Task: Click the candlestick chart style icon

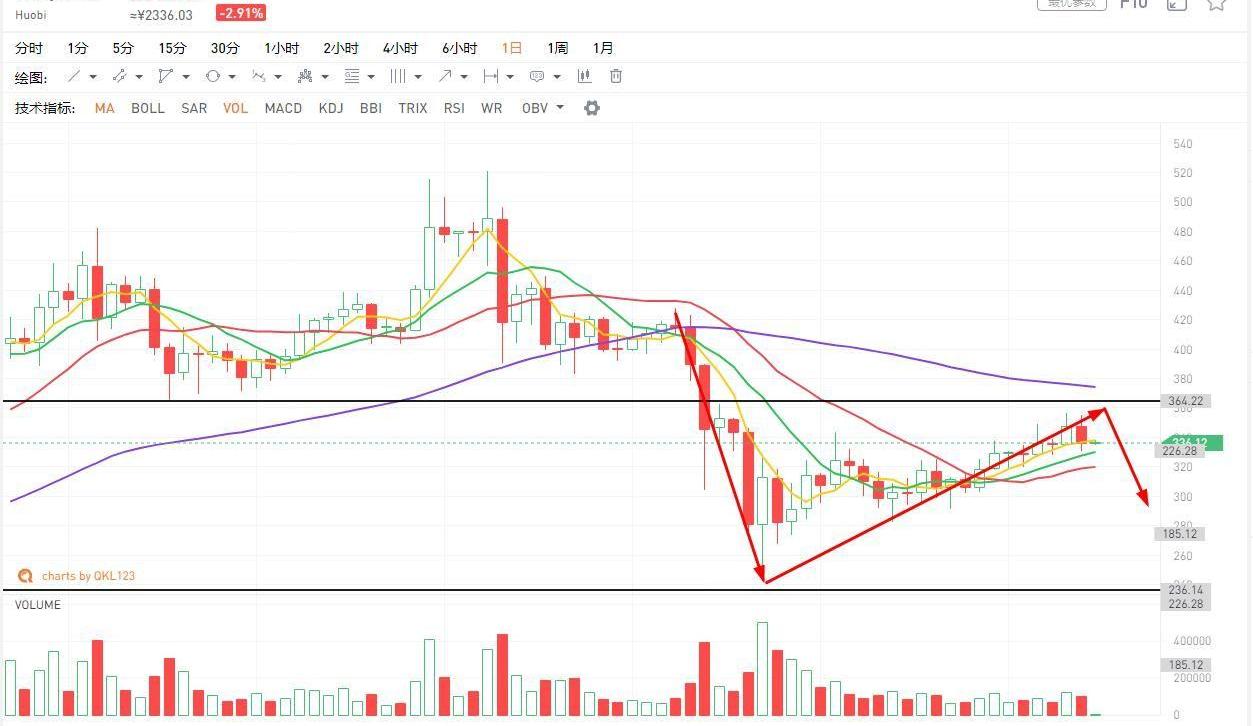Action: (x=585, y=77)
